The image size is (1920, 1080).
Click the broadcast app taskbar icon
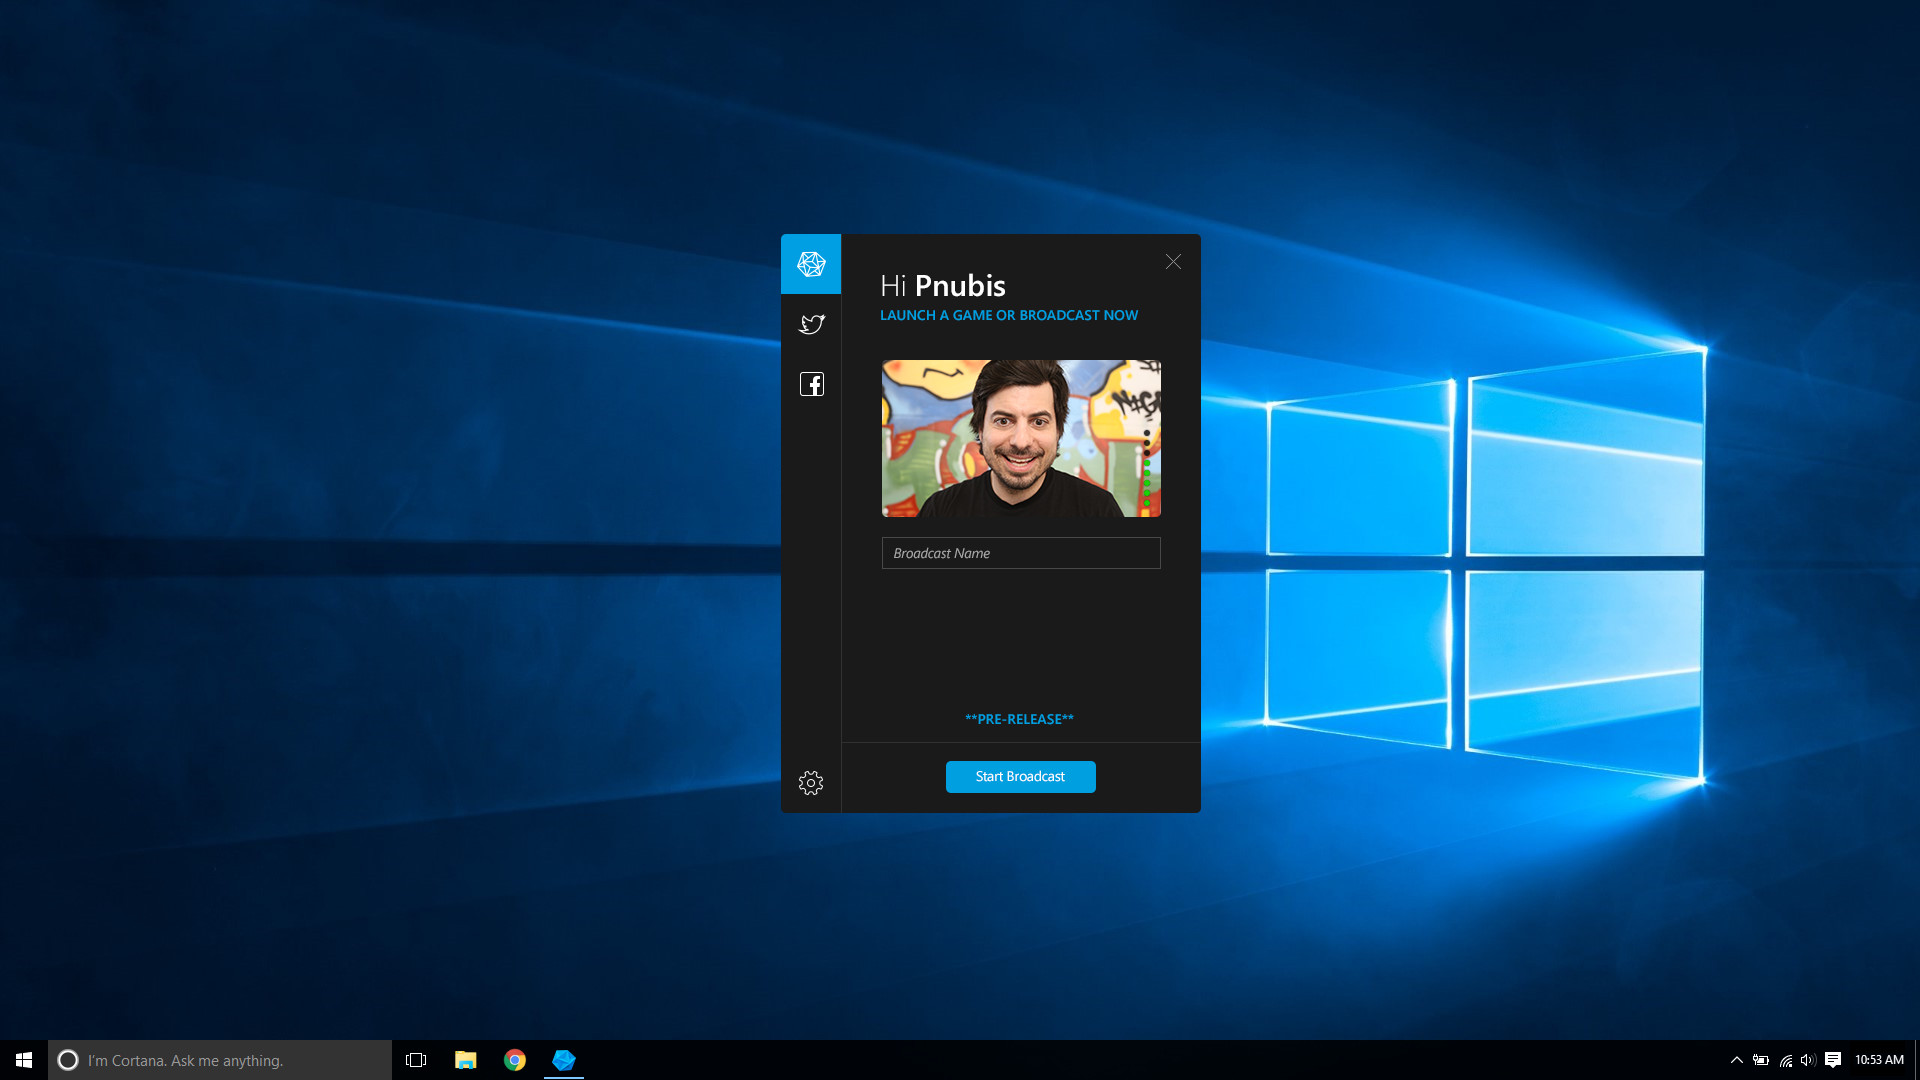(x=564, y=1060)
